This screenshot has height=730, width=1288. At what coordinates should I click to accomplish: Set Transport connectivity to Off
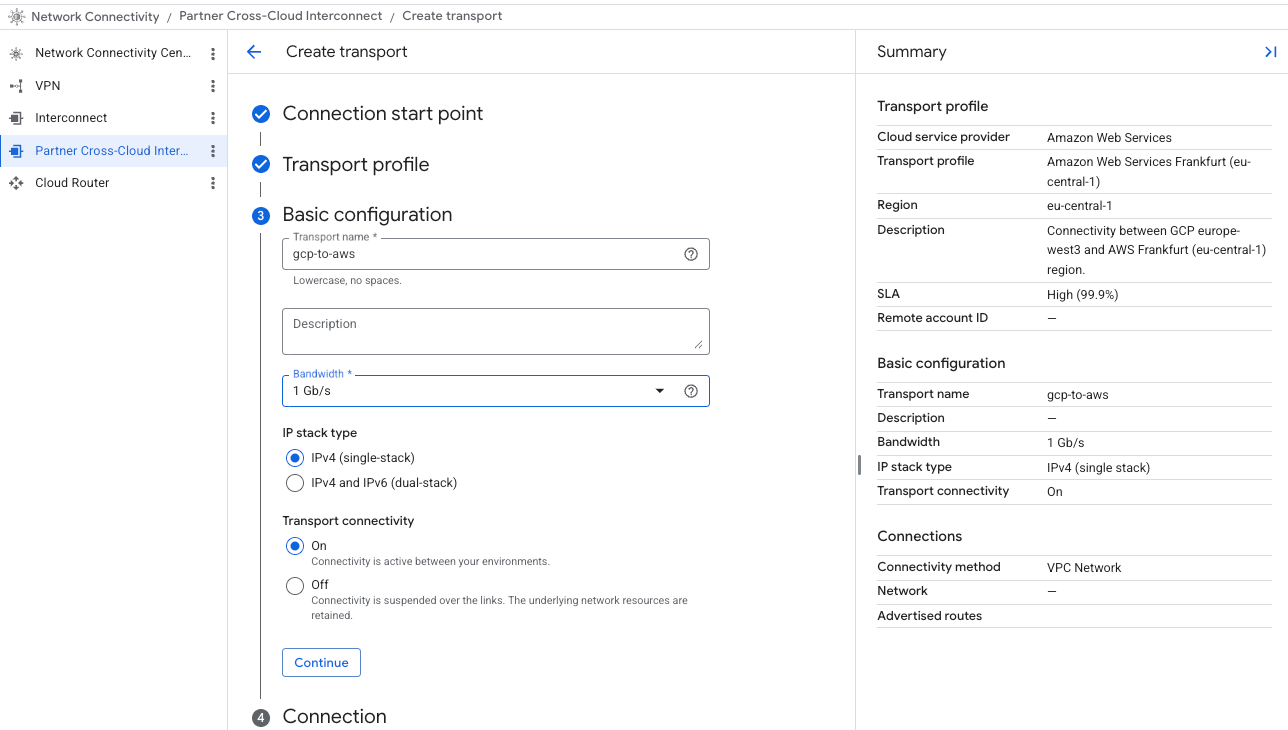click(x=295, y=586)
